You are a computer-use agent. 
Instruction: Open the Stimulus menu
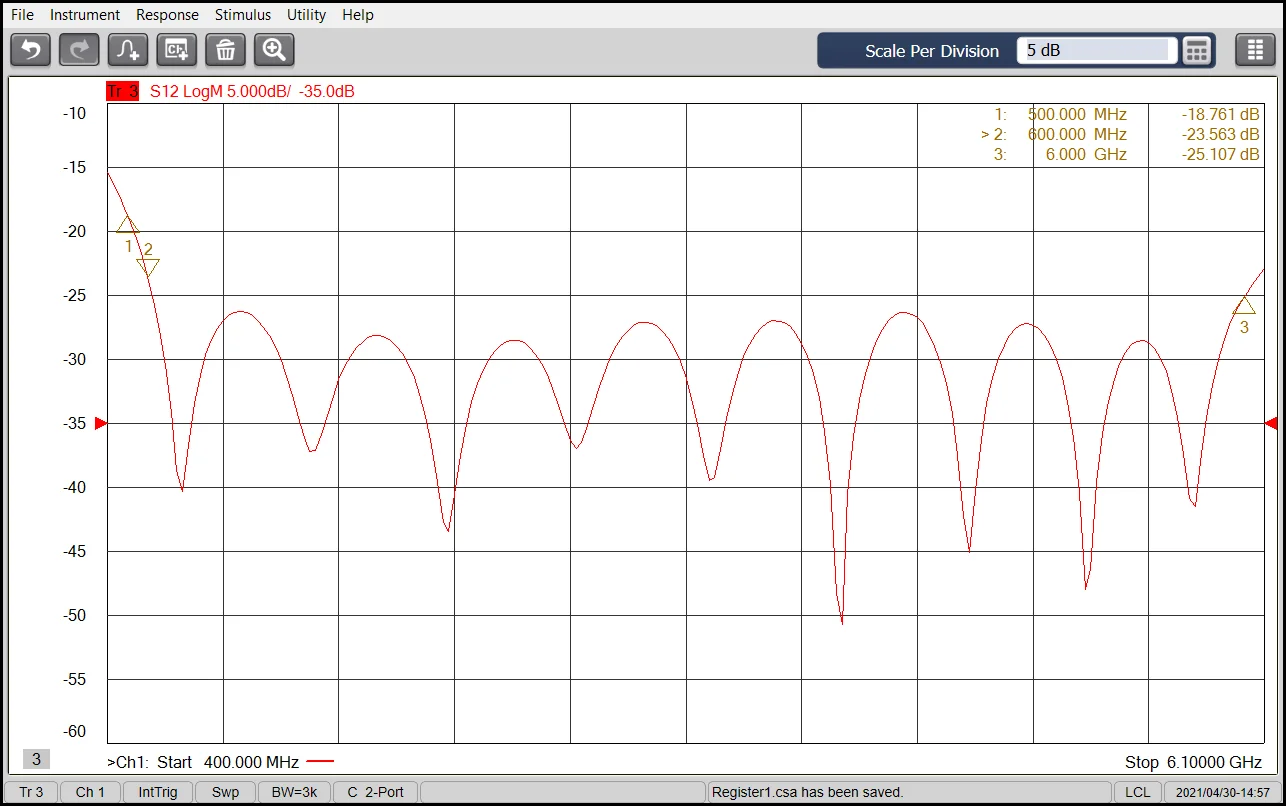click(243, 15)
